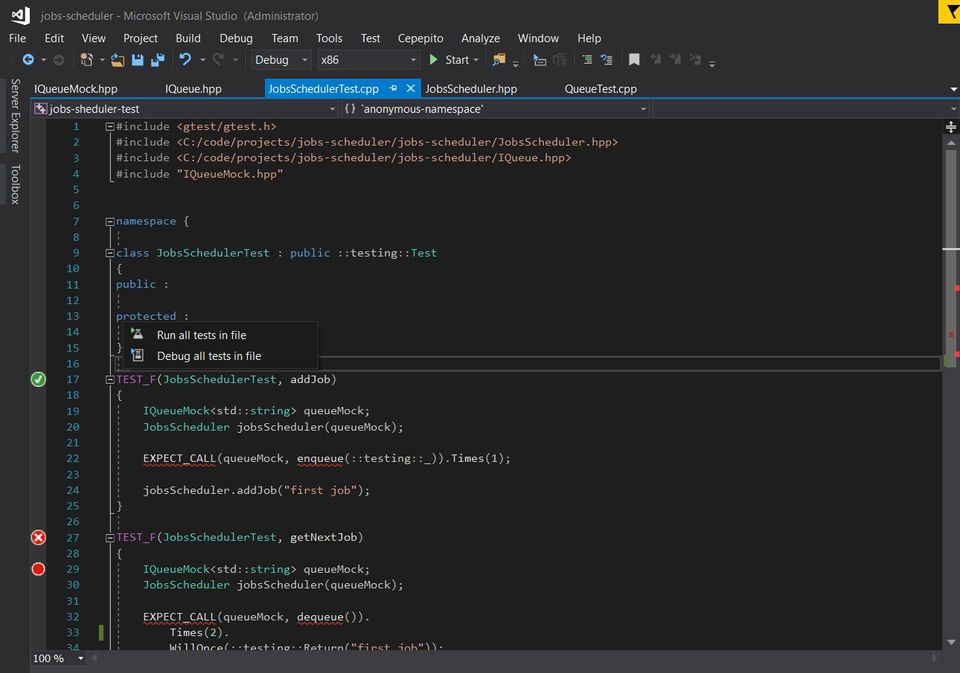Image resolution: width=960 pixels, height=673 pixels.
Task: Click red failed-test icon at line 27
Action: [x=38, y=538]
